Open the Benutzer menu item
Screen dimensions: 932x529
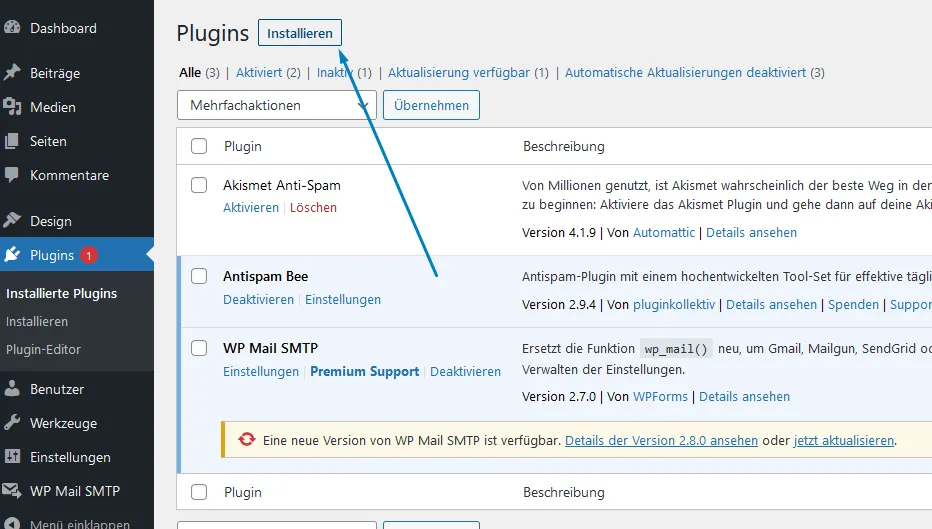(57, 389)
